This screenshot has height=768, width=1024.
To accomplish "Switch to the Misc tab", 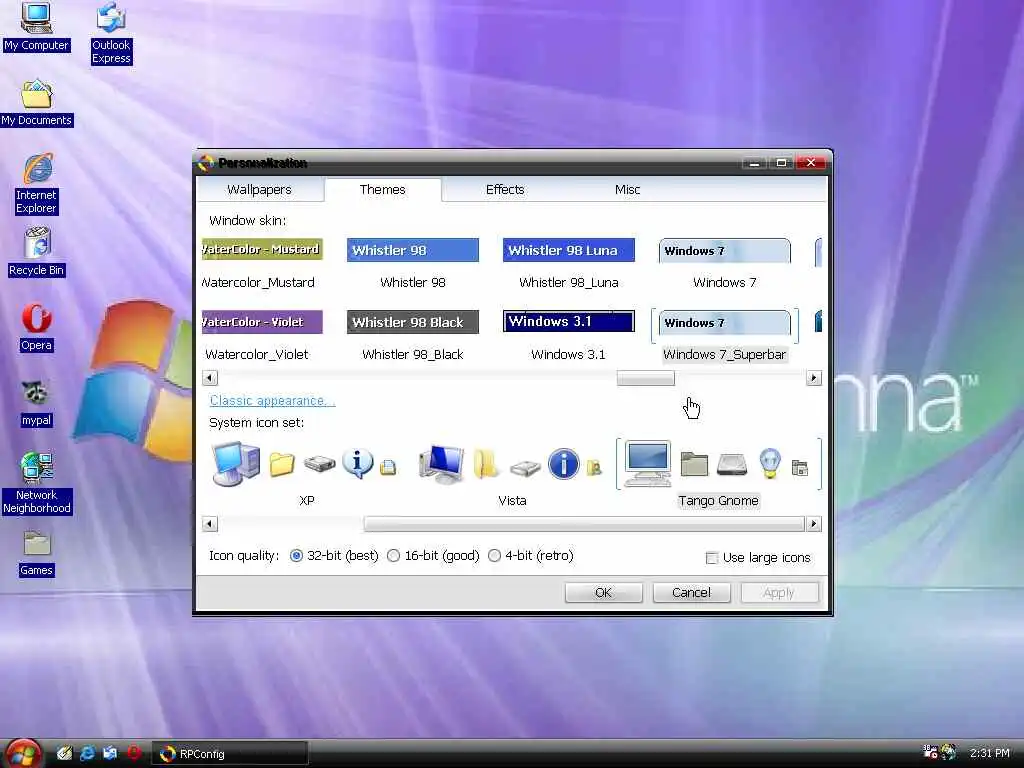I will [628, 189].
